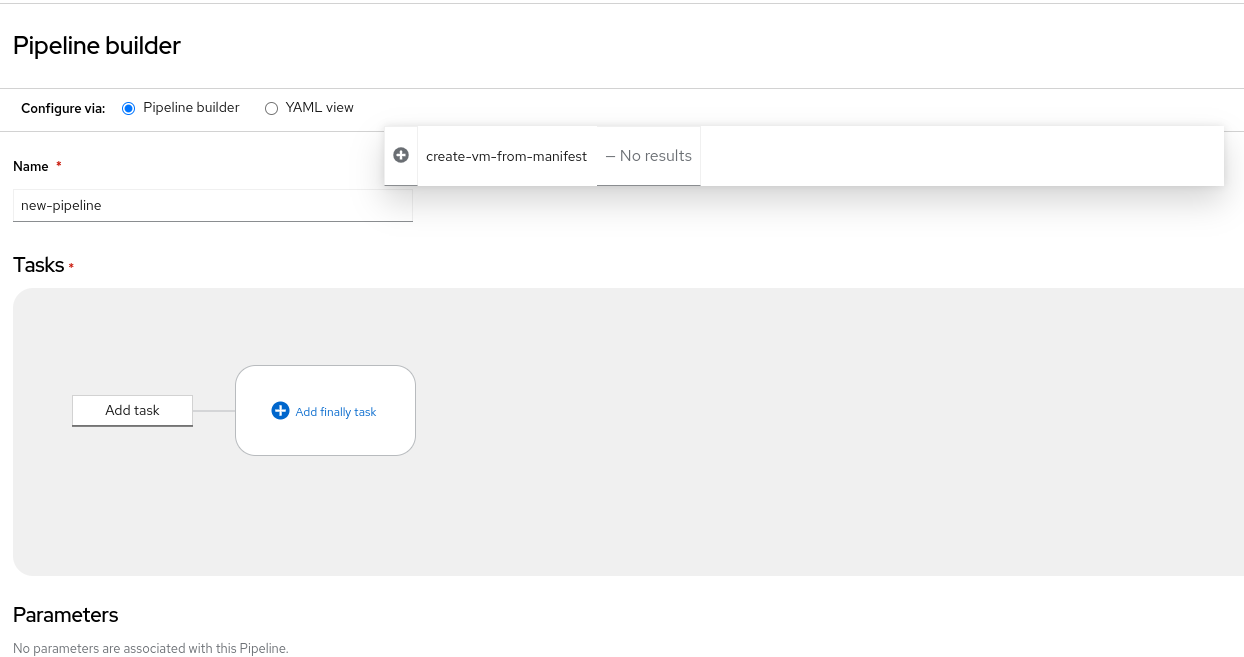This screenshot has height=657, width=1244.
Task: Click the "No results" text in the search popup
Action: point(649,156)
